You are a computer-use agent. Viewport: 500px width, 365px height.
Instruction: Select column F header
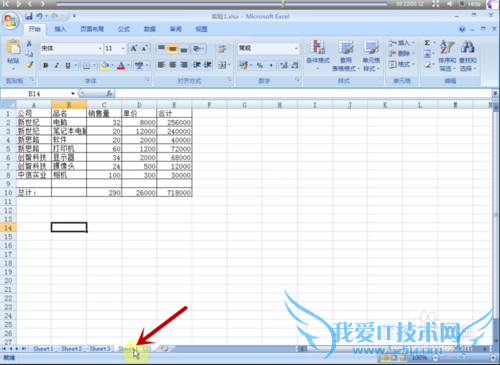[x=209, y=105]
